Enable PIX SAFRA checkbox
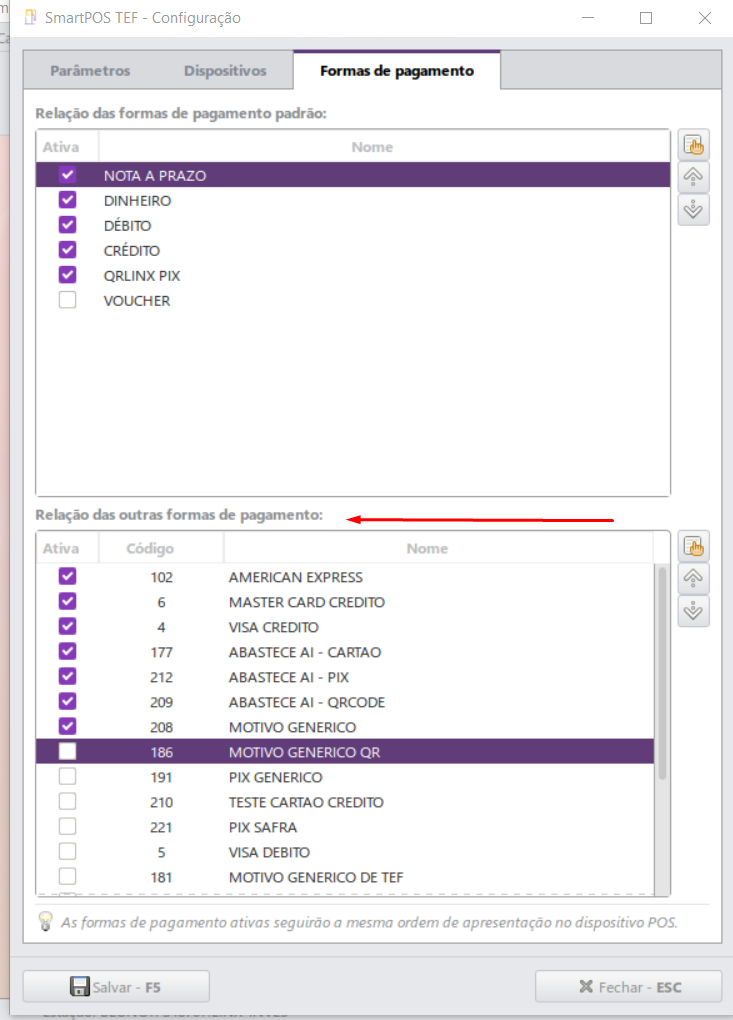 (67, 826)
